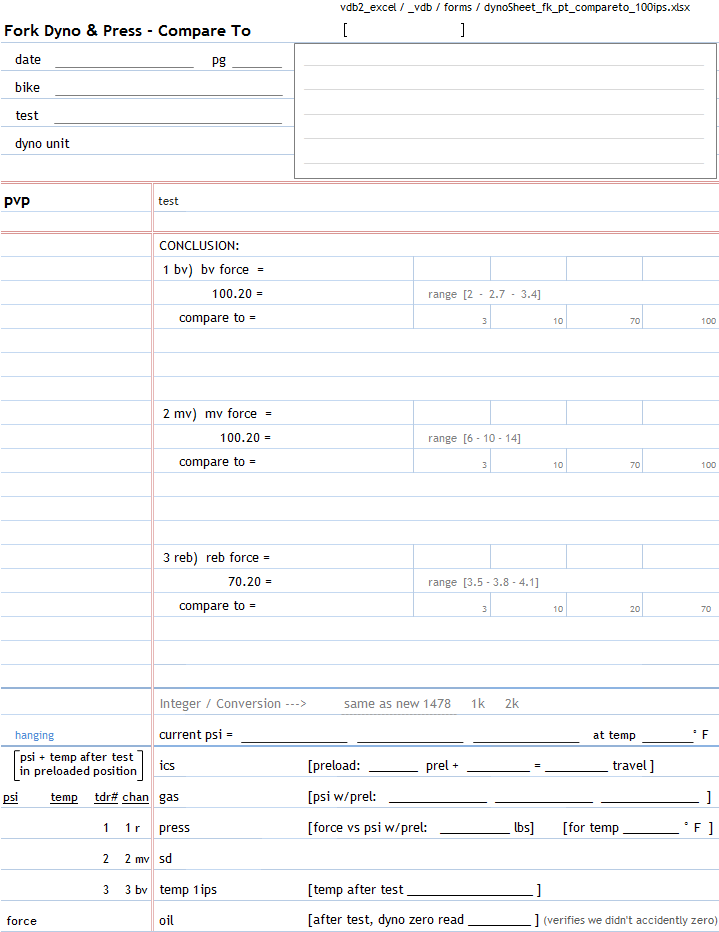
Task: Select the '2 mv) mv force =' cell
Action: [217, 414]
